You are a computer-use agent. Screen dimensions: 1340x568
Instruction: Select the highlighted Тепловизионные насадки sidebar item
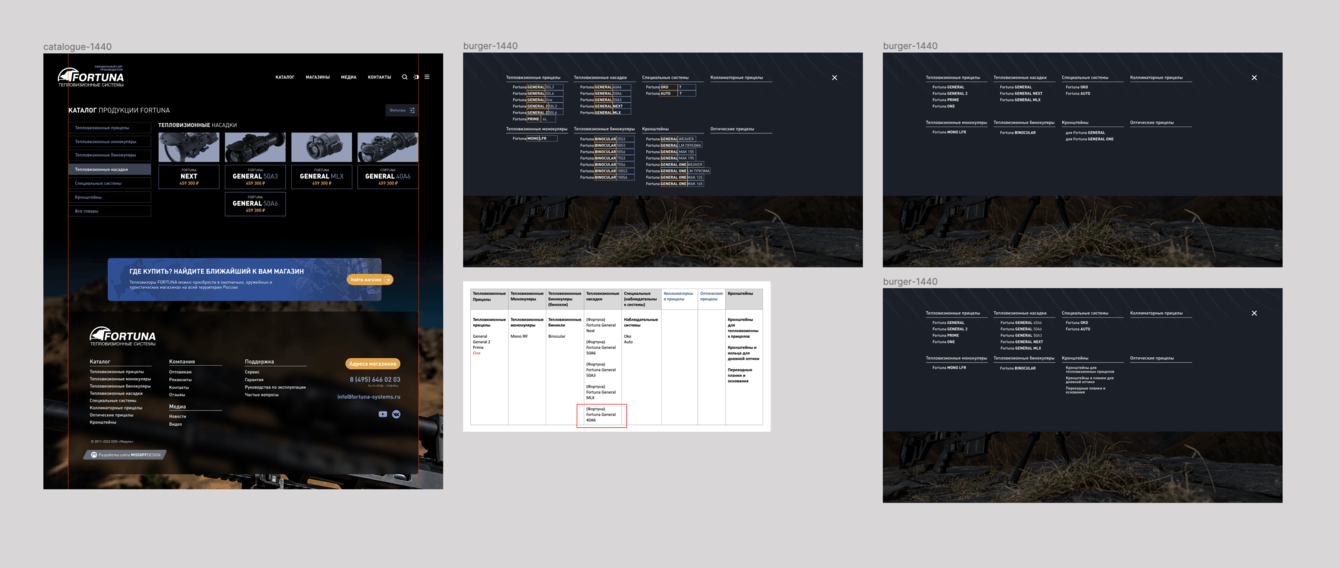point(110,170)
